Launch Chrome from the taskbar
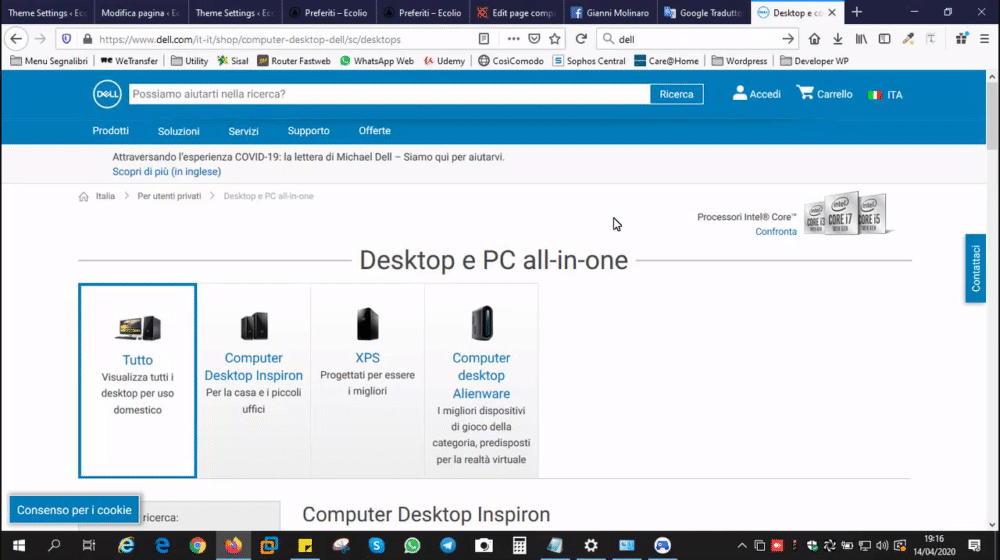 tap(198, 545)
